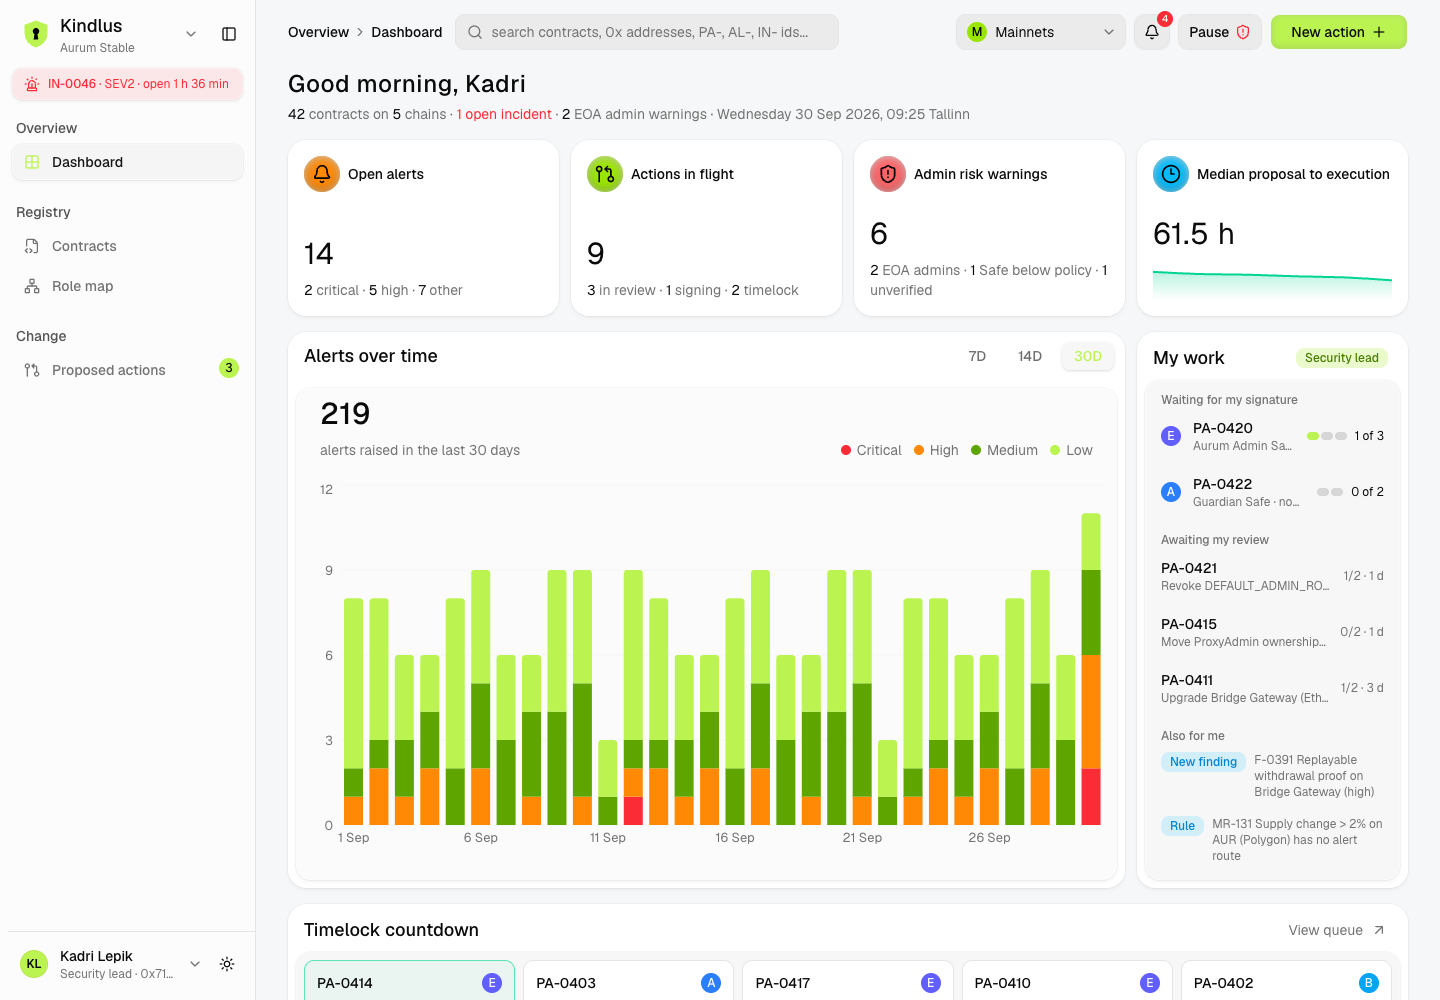
Task: Click the A chain badge beside PA-0422
Action: click(1171, 492)
